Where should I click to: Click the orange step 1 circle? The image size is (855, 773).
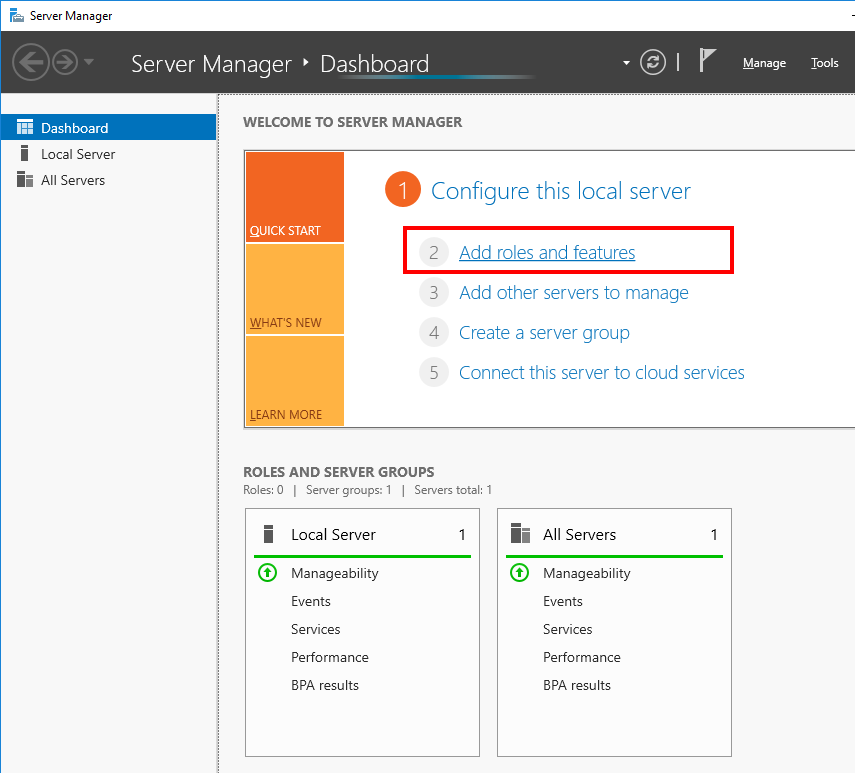coord(403,190)
